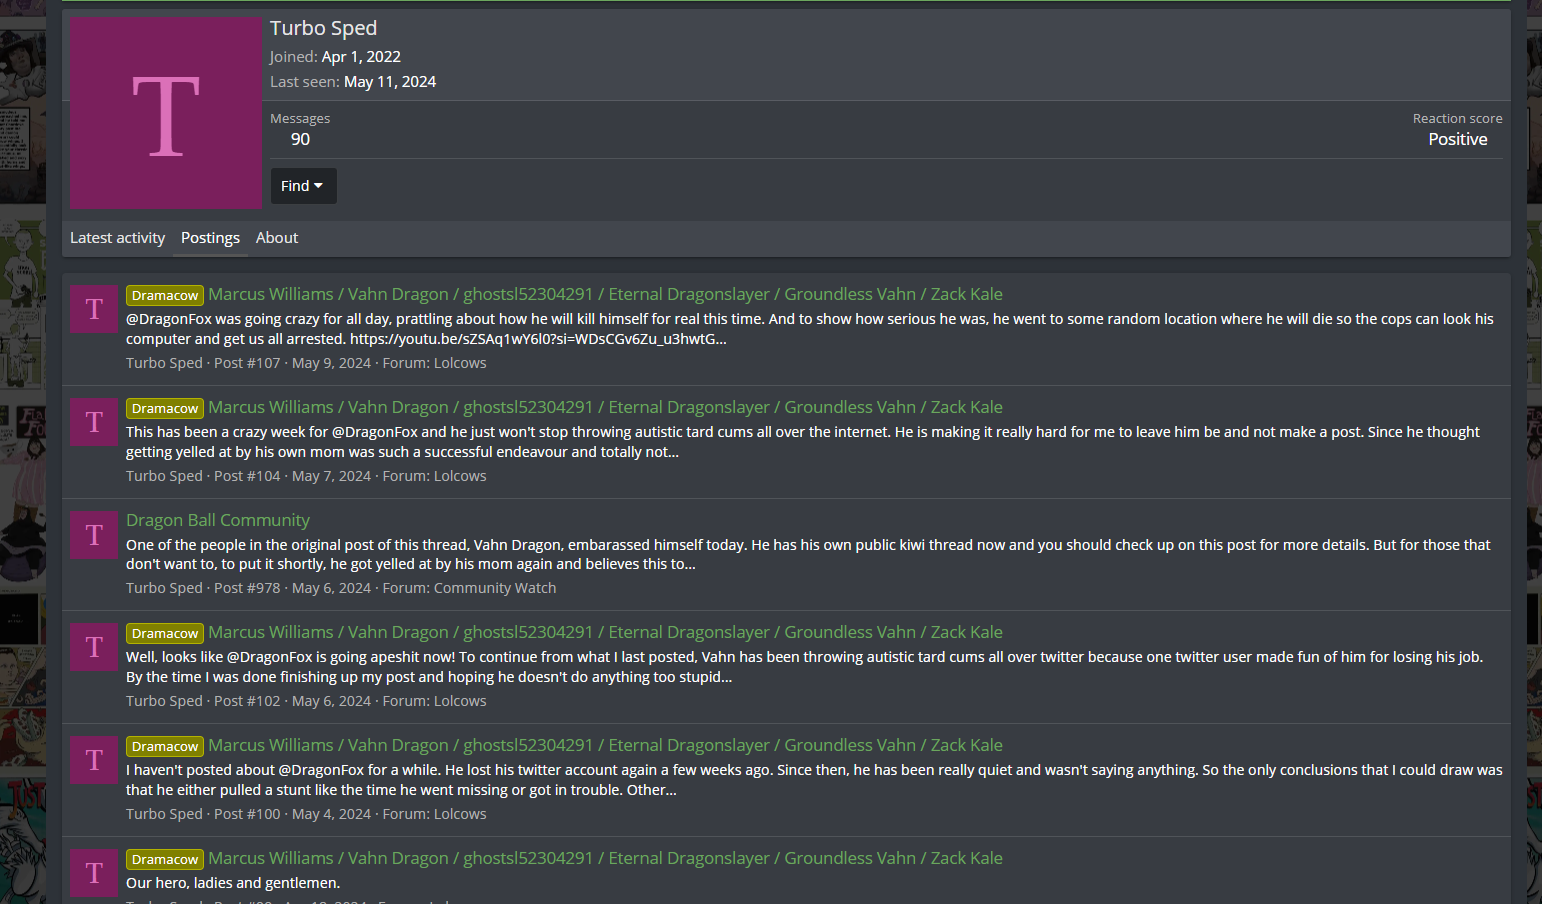Click the Lolcows forum link on the Post #104 entry
The height and width of the screenshot is (904, 1542).
tap(460, 476)
